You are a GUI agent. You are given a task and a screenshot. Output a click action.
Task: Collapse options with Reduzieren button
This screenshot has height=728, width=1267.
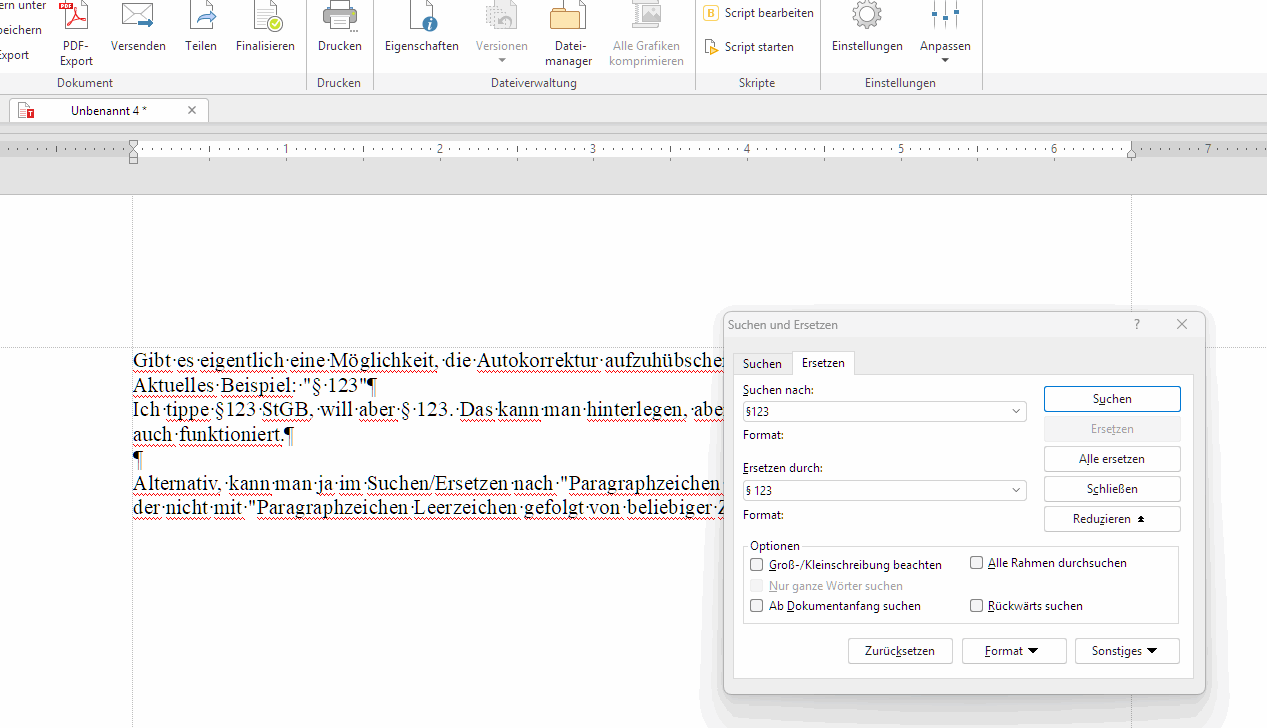point(1112,519)
